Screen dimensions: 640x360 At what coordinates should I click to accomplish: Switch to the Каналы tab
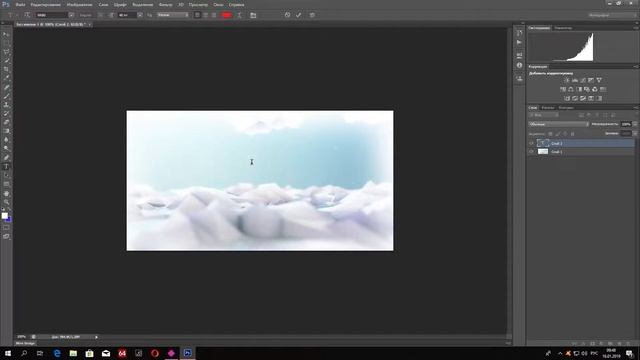pos(548,108)
